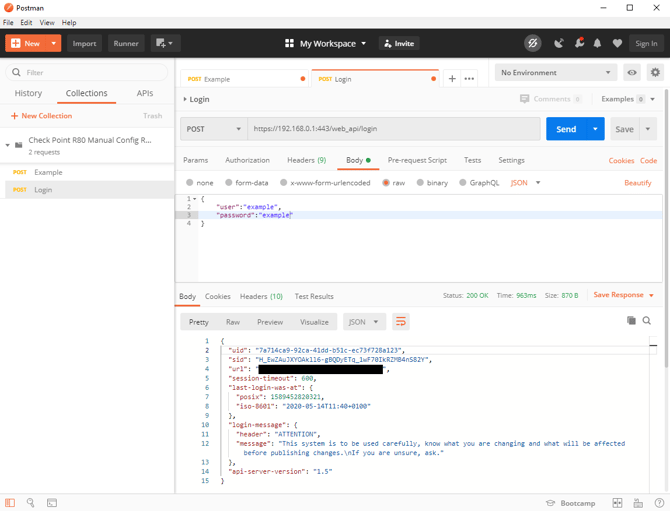Open the manage environments gear icon
Viewport: 670px width, 511px height.
tap(655, 73)
